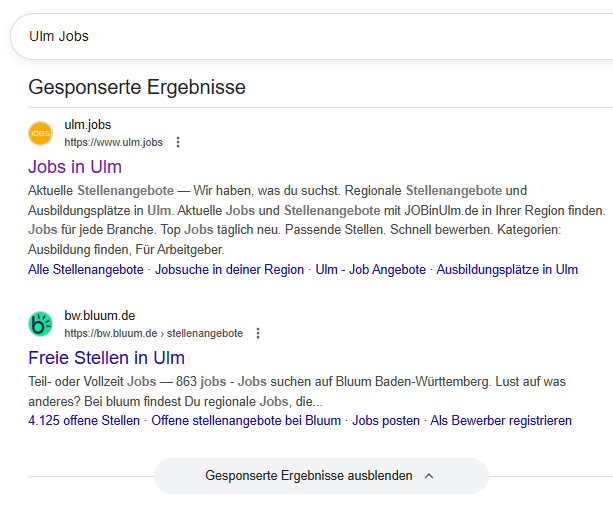
Task: Click 'Offene stellenangebote bei Bluum' link
Action: 246,420
